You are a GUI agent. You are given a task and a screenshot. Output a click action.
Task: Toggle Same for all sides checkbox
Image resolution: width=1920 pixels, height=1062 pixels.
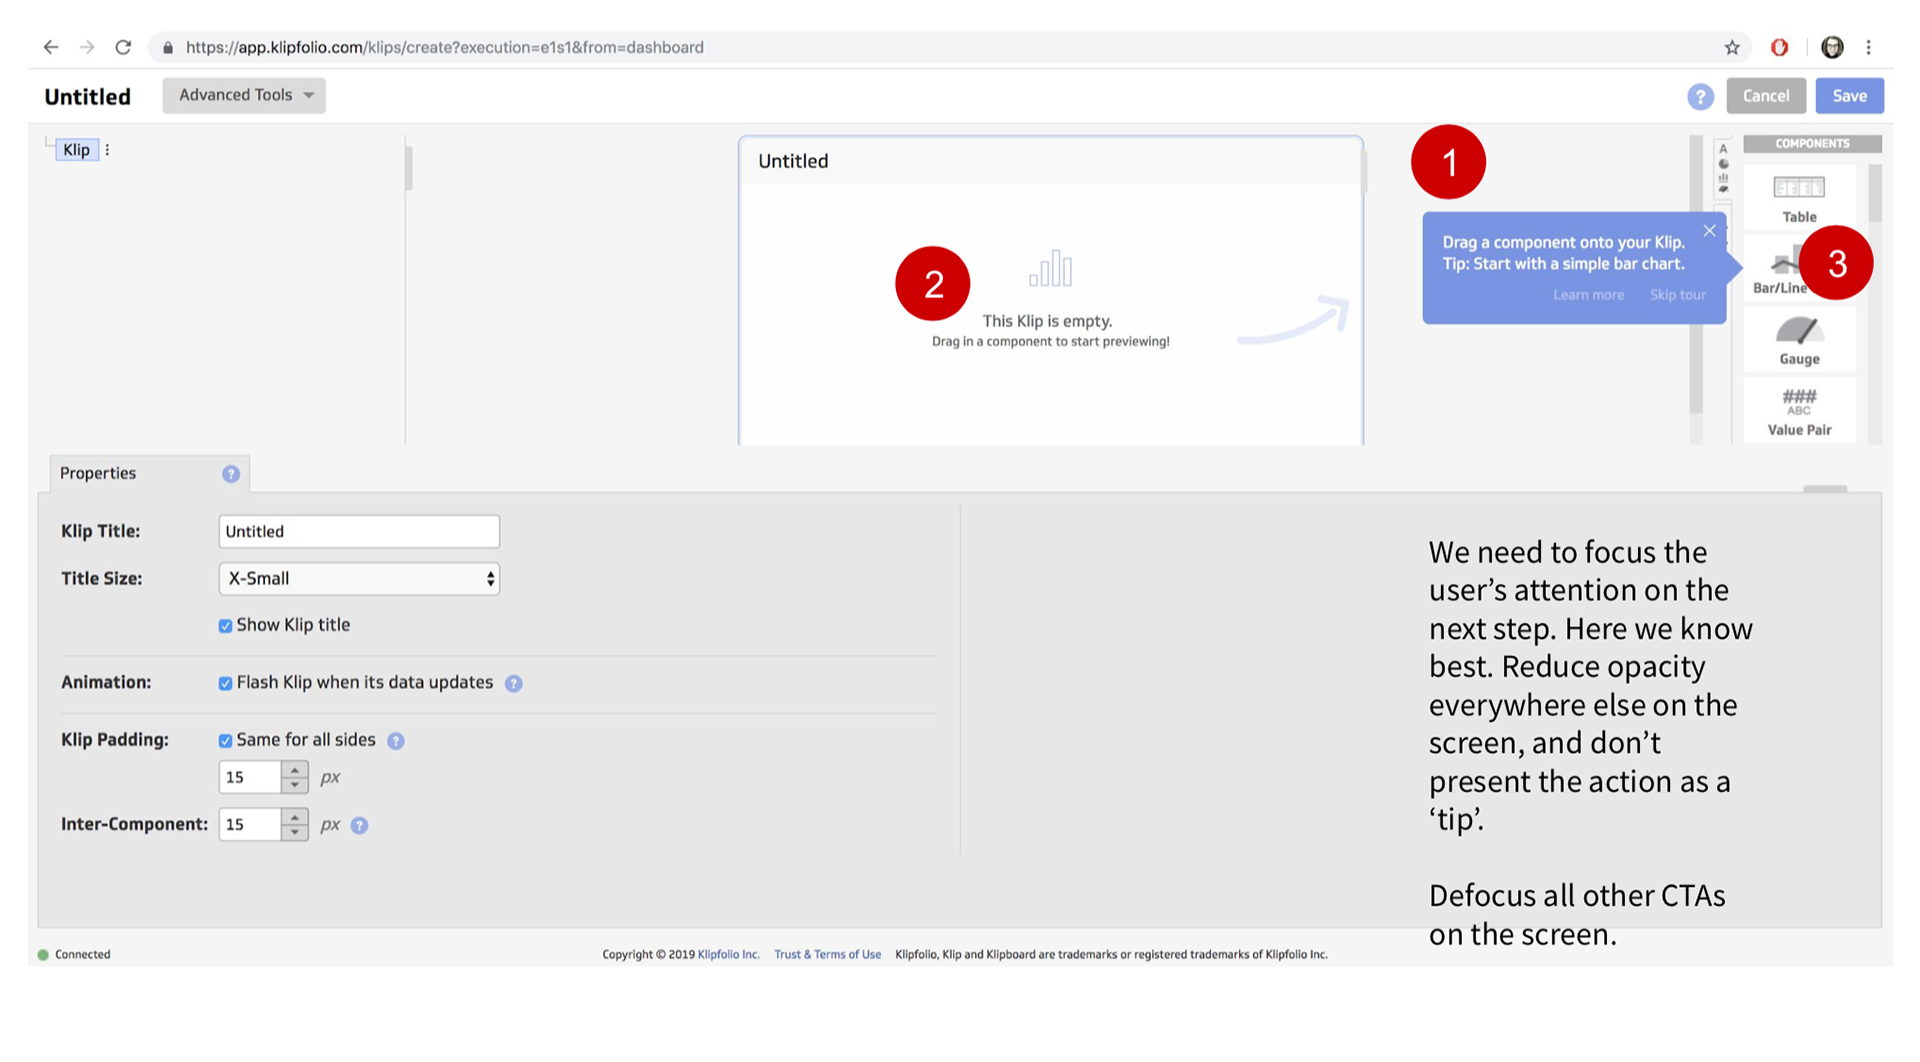(x=225, y=741)
